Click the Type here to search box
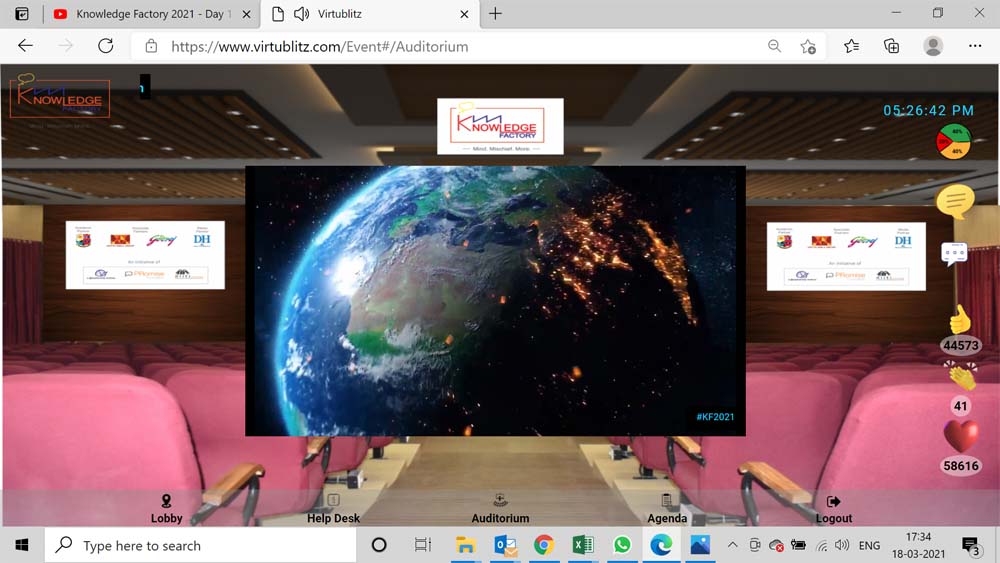1000x563 pixels. (x=200, y=545)
